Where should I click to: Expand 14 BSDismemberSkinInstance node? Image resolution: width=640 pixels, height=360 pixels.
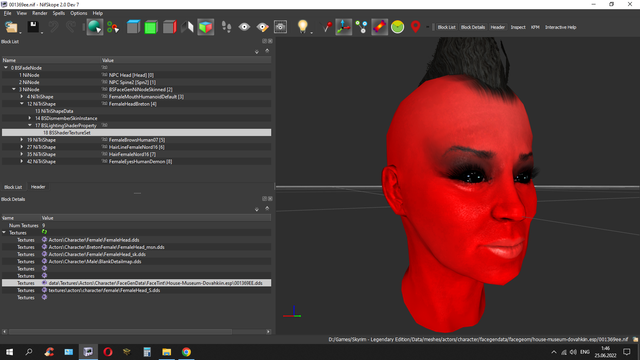click(30, 118)
